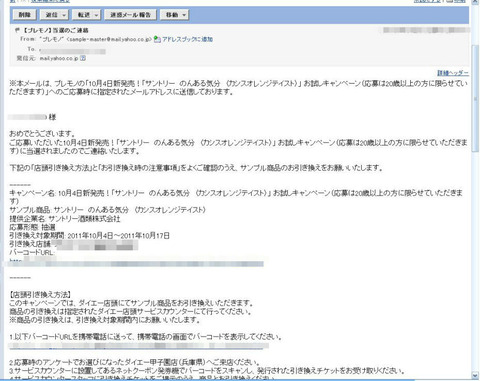The height and width of the screenshot is (381, 480).
Task: Click the scrollbar down arrow
Action: pyautogui.click(x=475, y=376)
